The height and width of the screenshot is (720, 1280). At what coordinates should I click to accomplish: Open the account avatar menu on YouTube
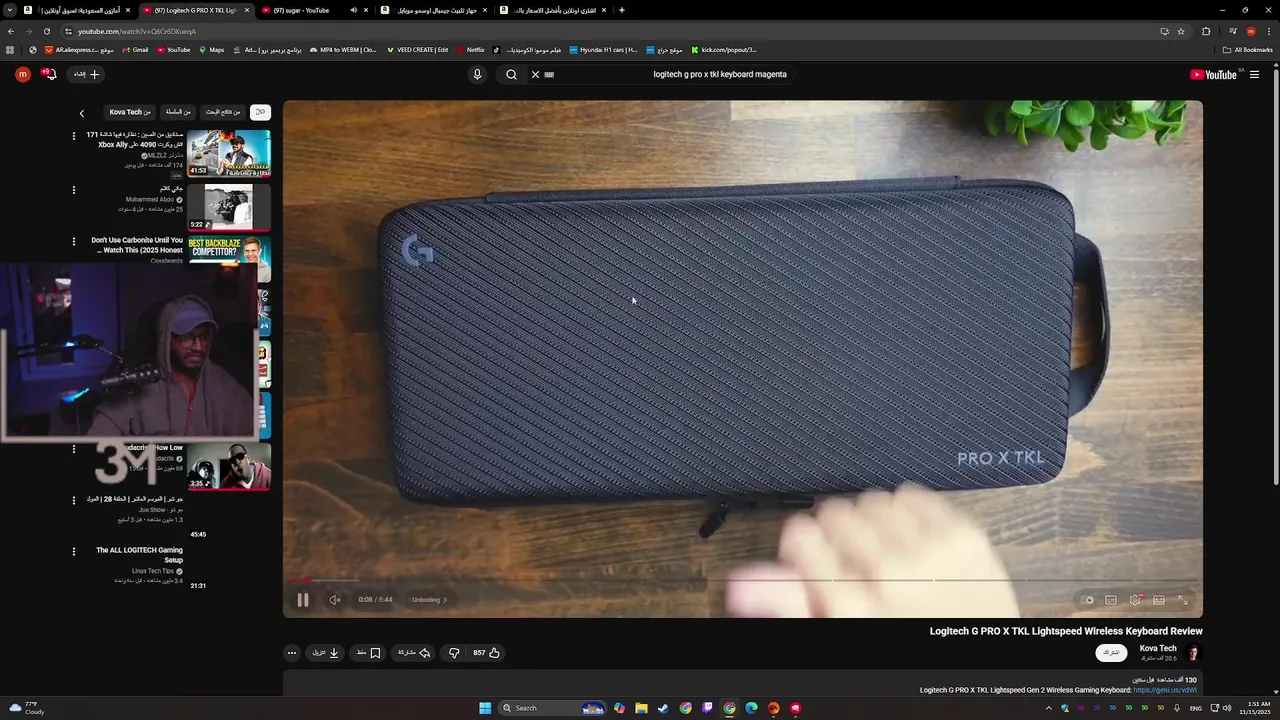[x=22, y=74]
